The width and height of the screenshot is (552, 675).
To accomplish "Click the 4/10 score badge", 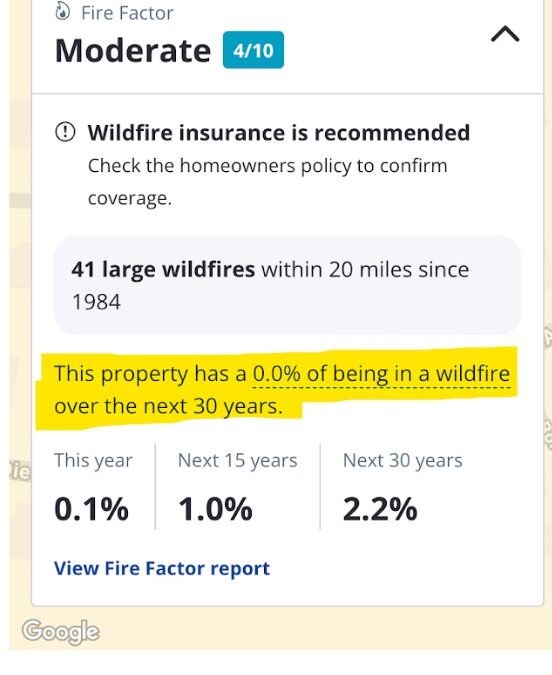I will pos(253,50).
